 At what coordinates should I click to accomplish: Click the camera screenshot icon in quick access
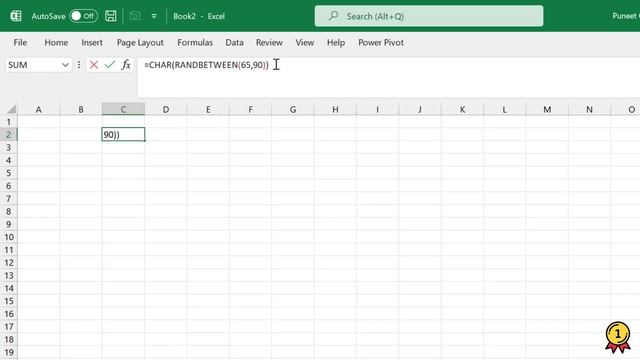135,16
